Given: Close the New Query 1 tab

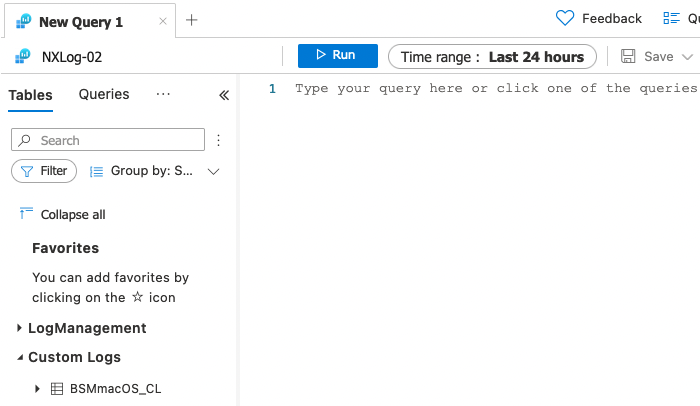Looking at the screenshot, I should point(163,21).
